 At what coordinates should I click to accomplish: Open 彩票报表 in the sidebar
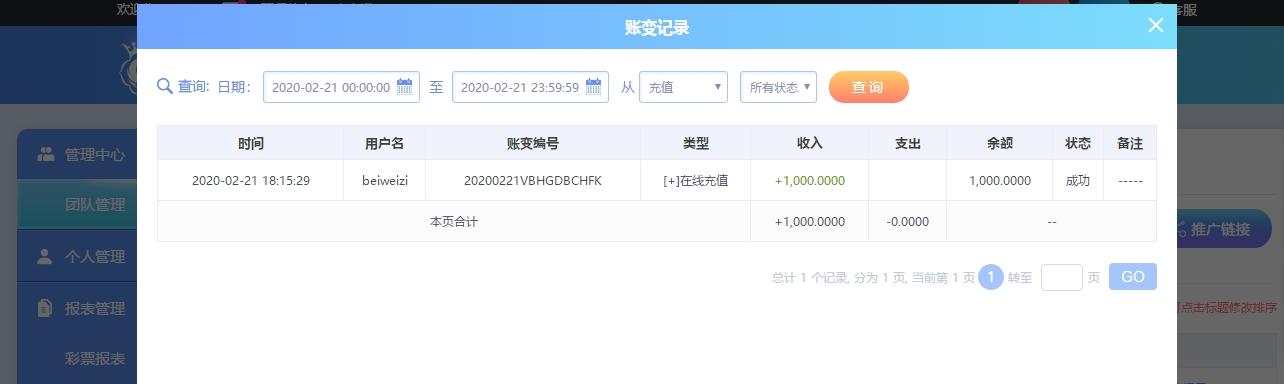pyautogui.click(x=95, y=359)
